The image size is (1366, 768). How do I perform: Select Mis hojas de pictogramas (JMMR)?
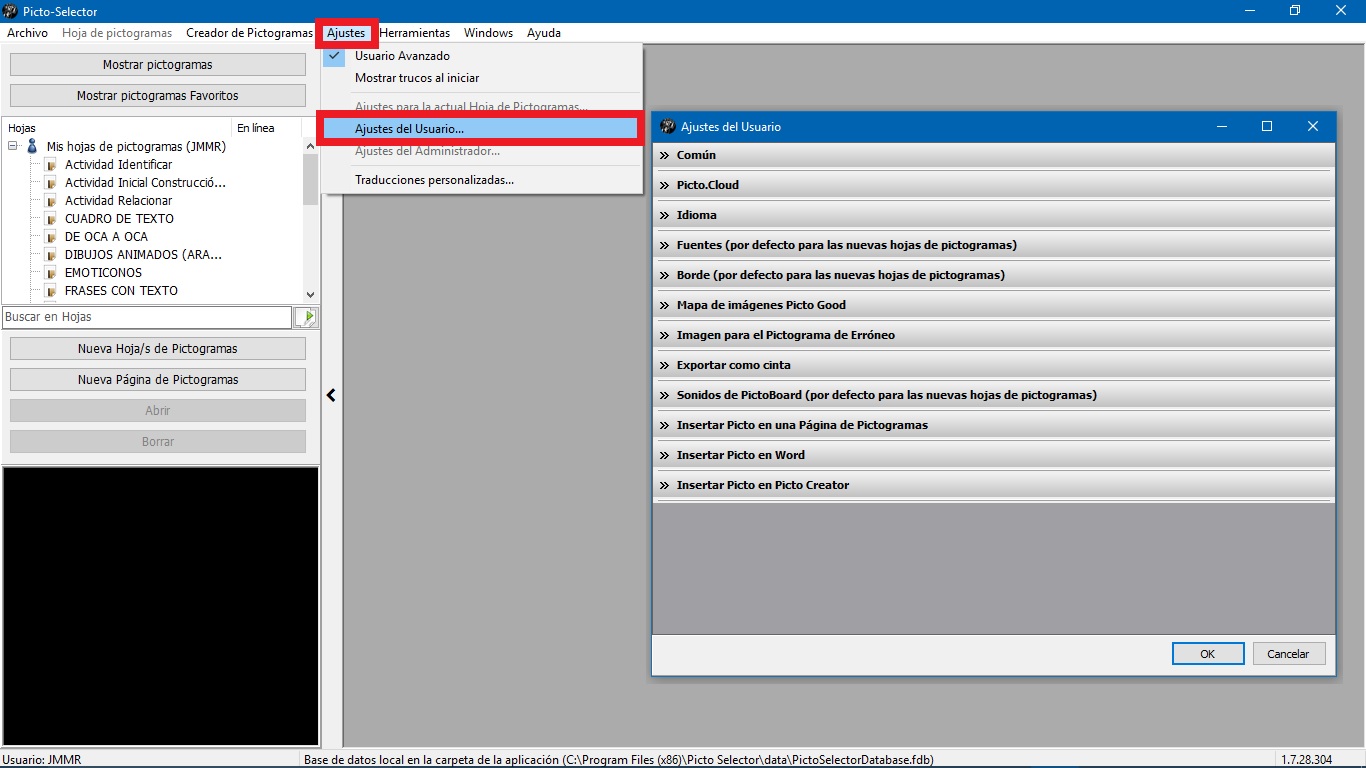pyautogui.click(x=136, y=146)
